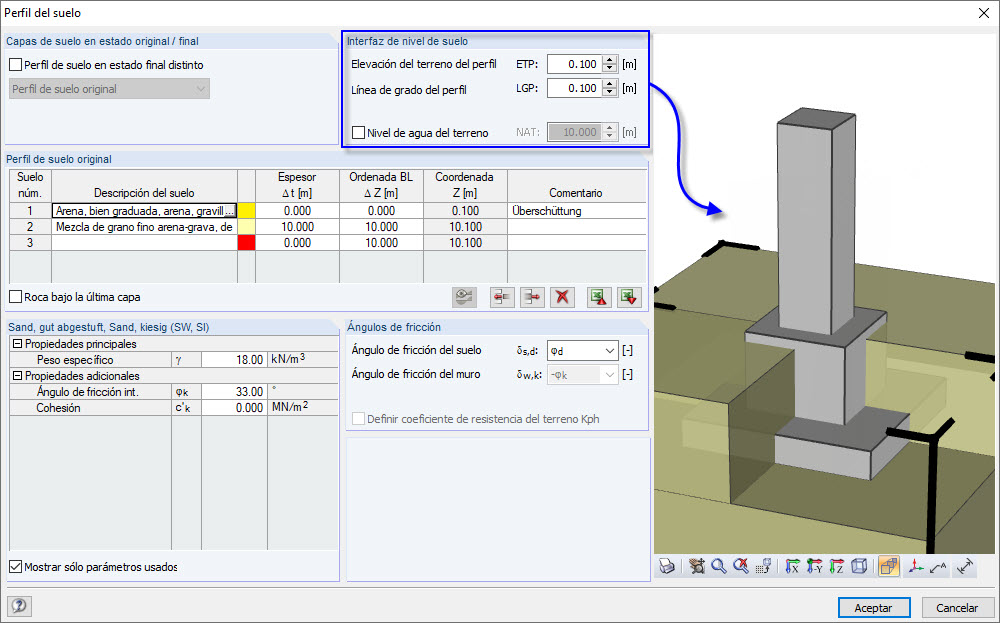Increase ETP value with up spinner
The width and height of the screenshot is (1000, 623).
pos(610,60)
